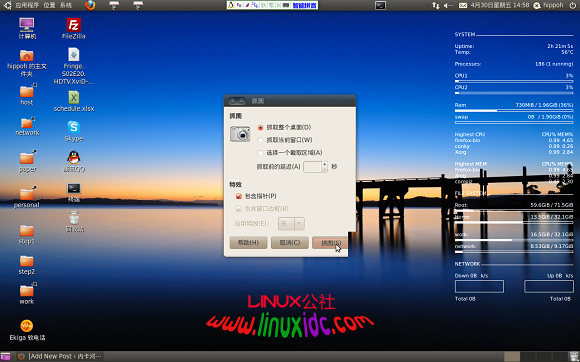Increase the capture delay spinner value
The image size is (580, 362).
click(325, 164)
